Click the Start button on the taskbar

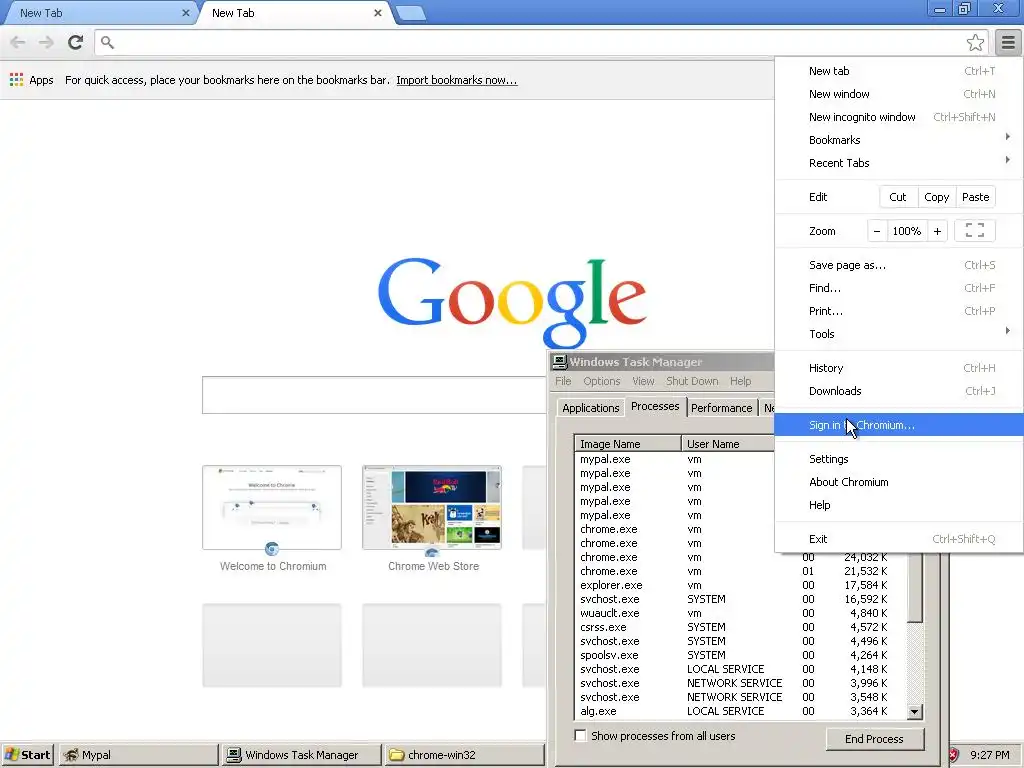pyautogui.click(x=27, y=755)
